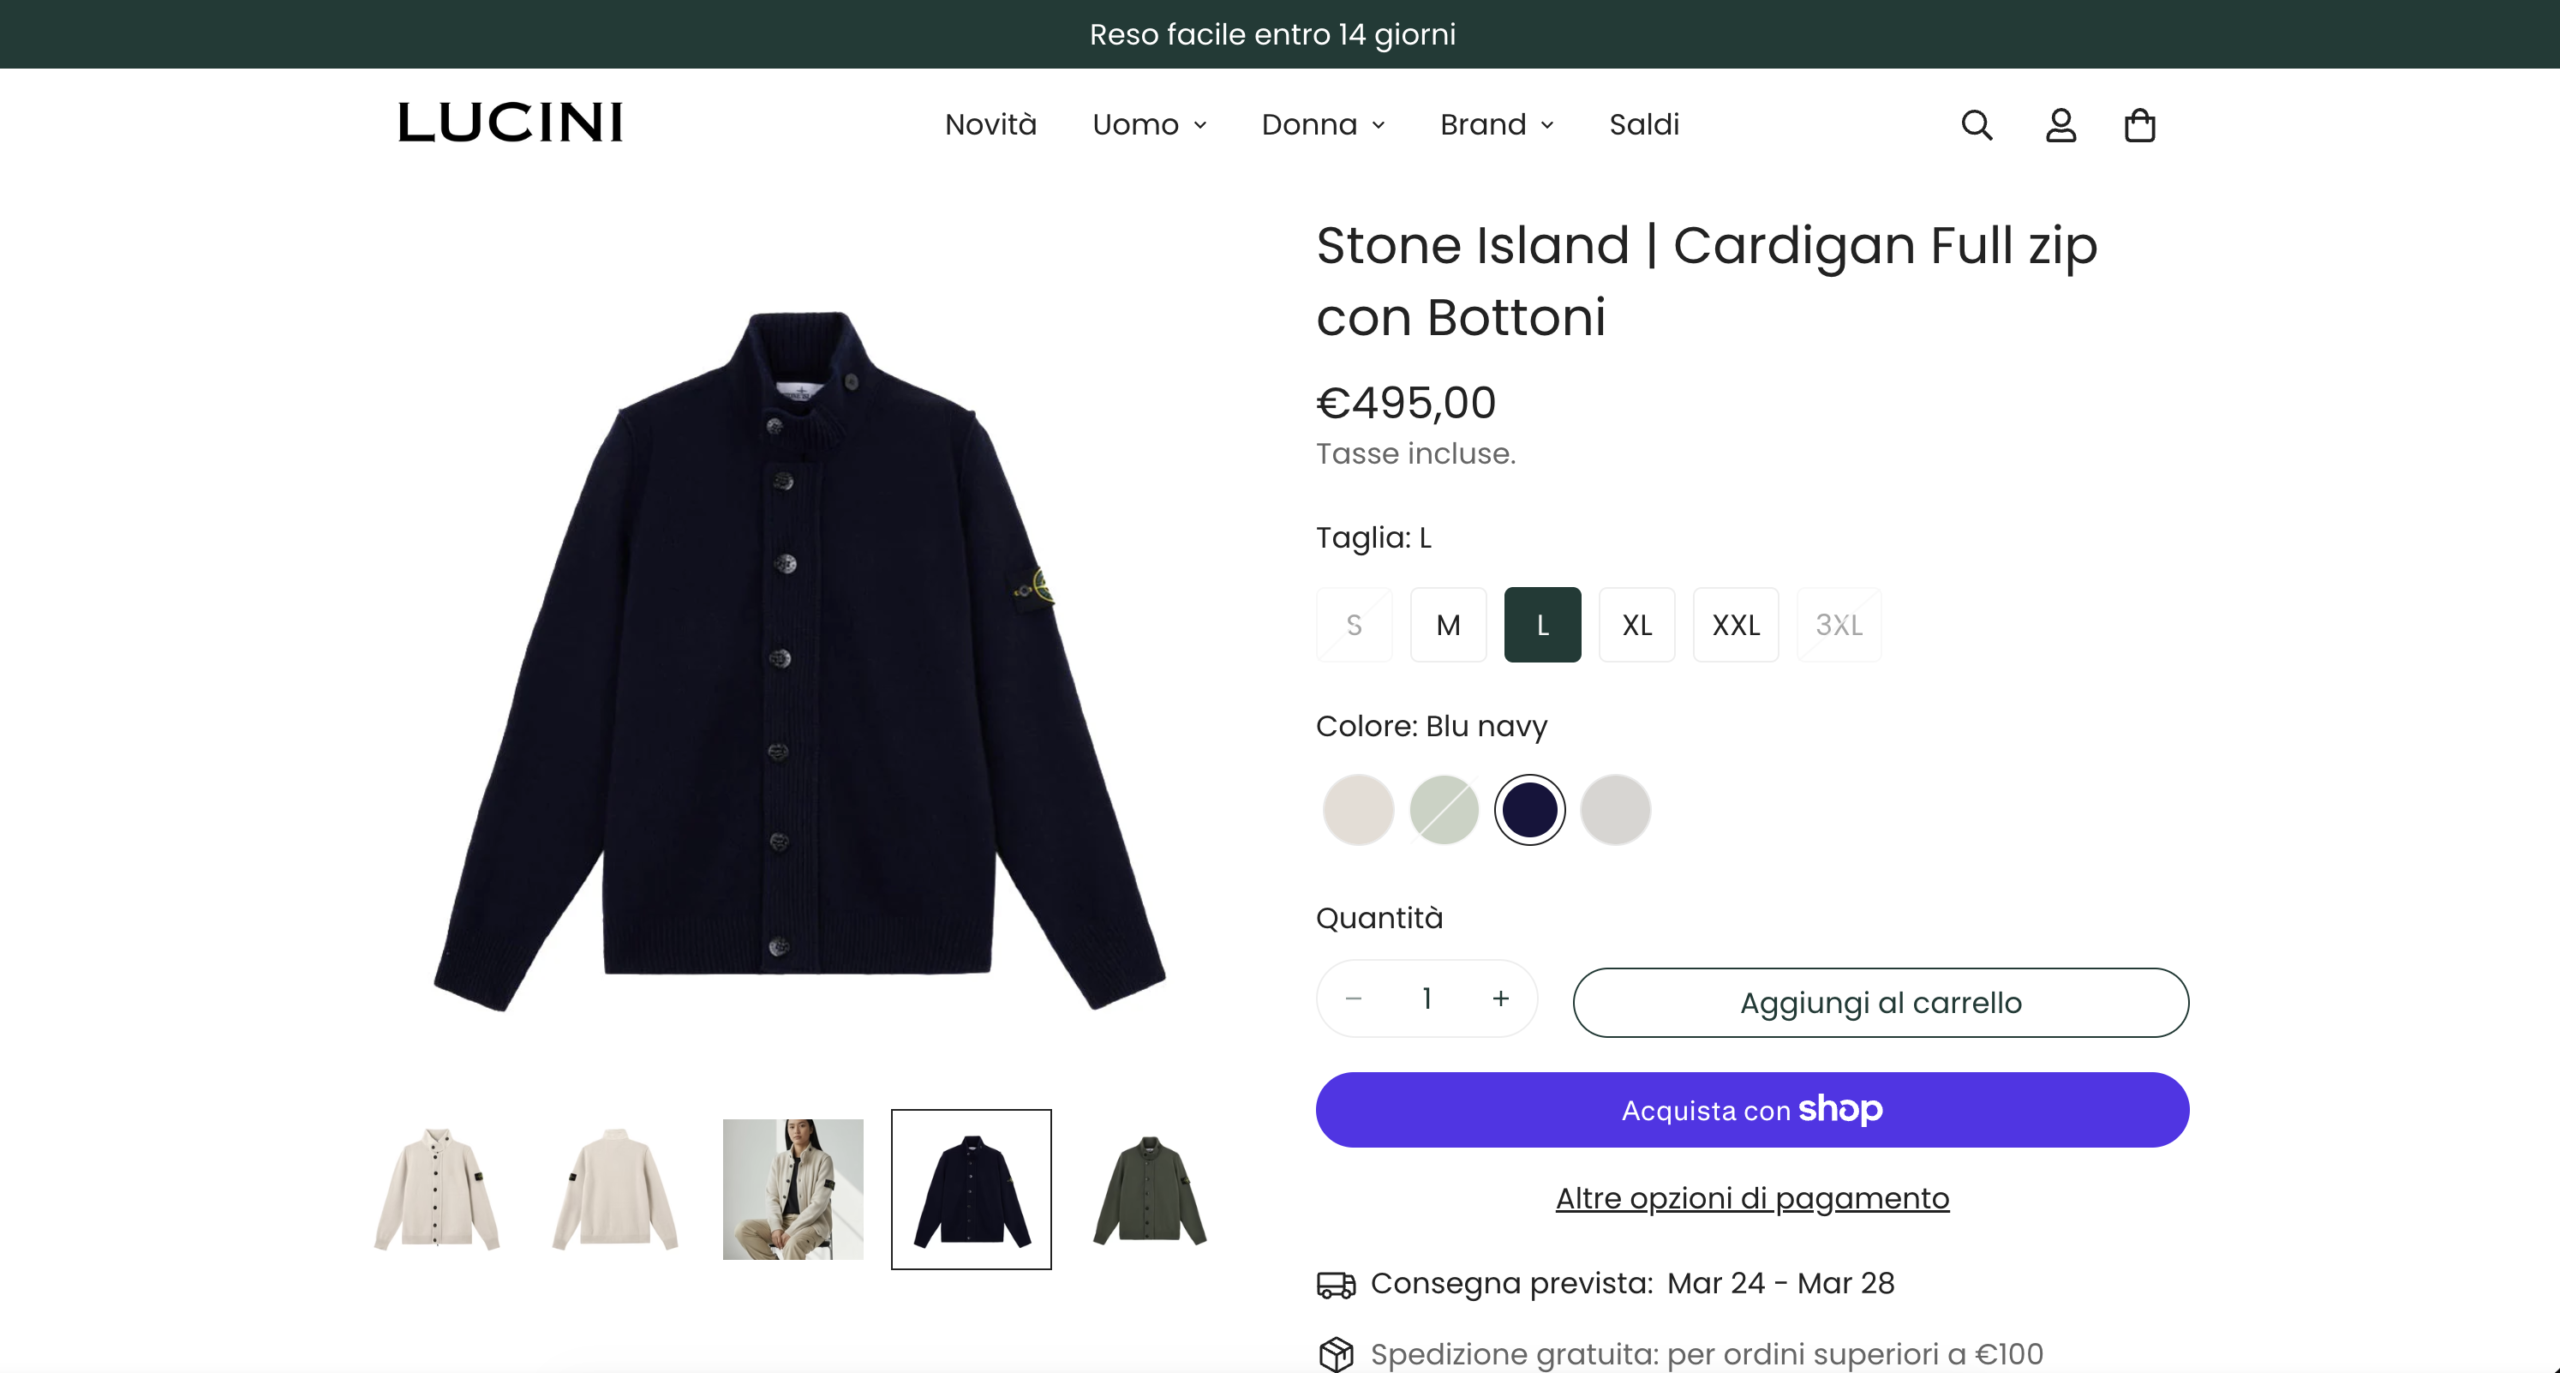Increase quantity with the plus icon

pos(1500,998)
